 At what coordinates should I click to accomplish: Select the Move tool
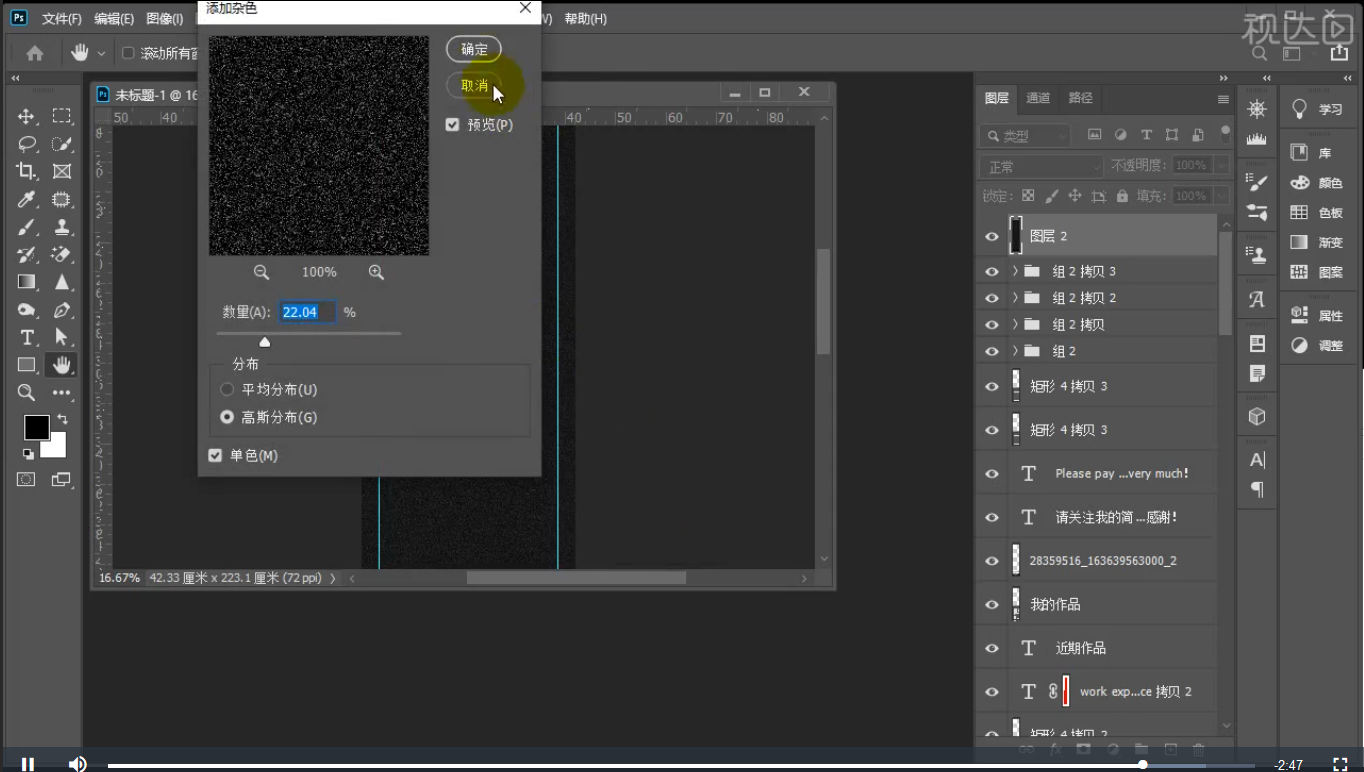27,116
